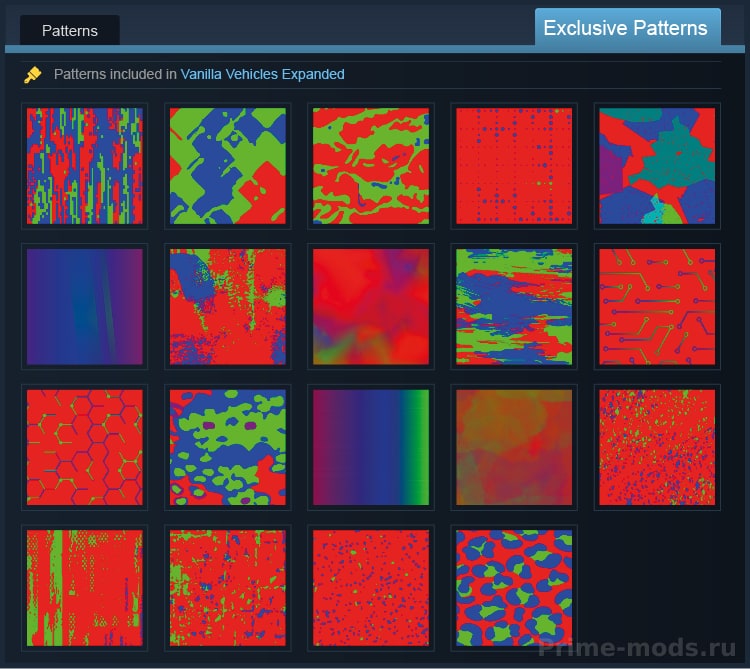Select the horizontal blue-green brushstroke pattern
The width and height of the screenshot is (750, 669).
point(514,307)
